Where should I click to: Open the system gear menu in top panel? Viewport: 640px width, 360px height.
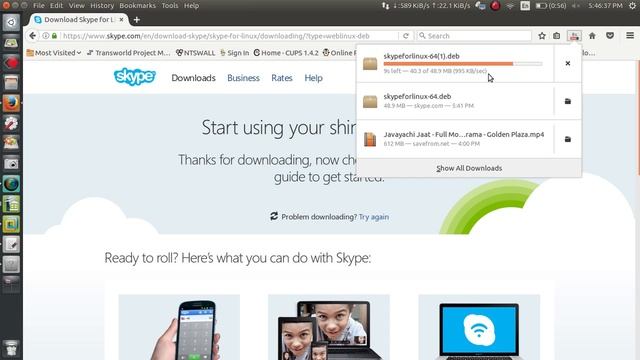coord(632,6)
